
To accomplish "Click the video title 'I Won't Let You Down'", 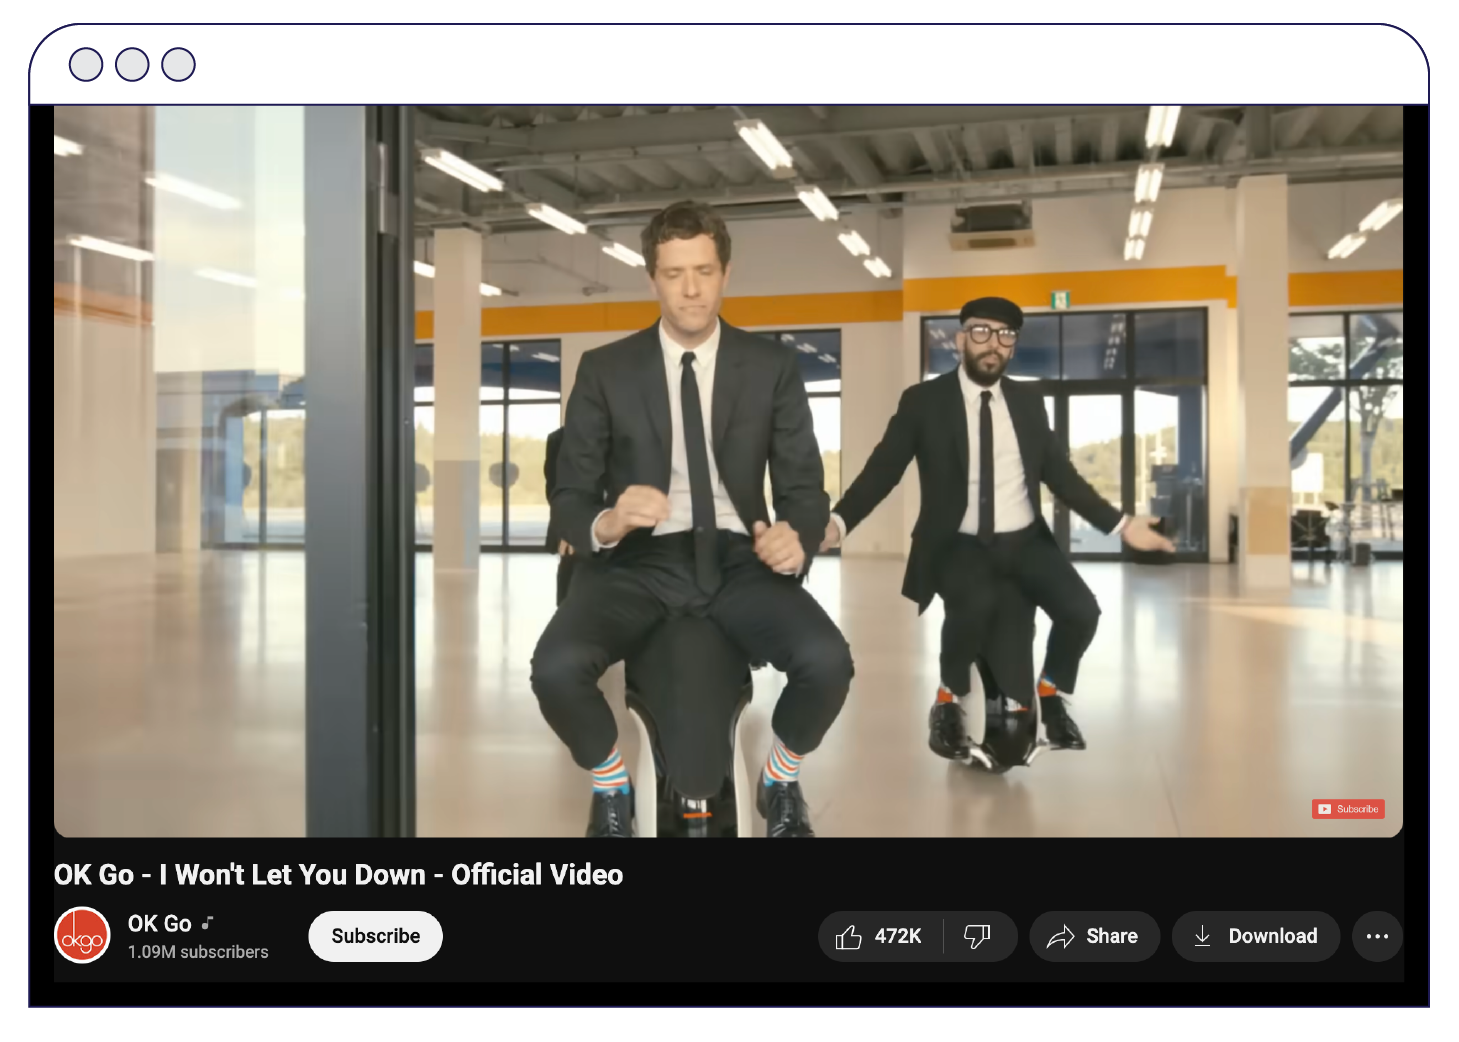I will tap(337, 874).
